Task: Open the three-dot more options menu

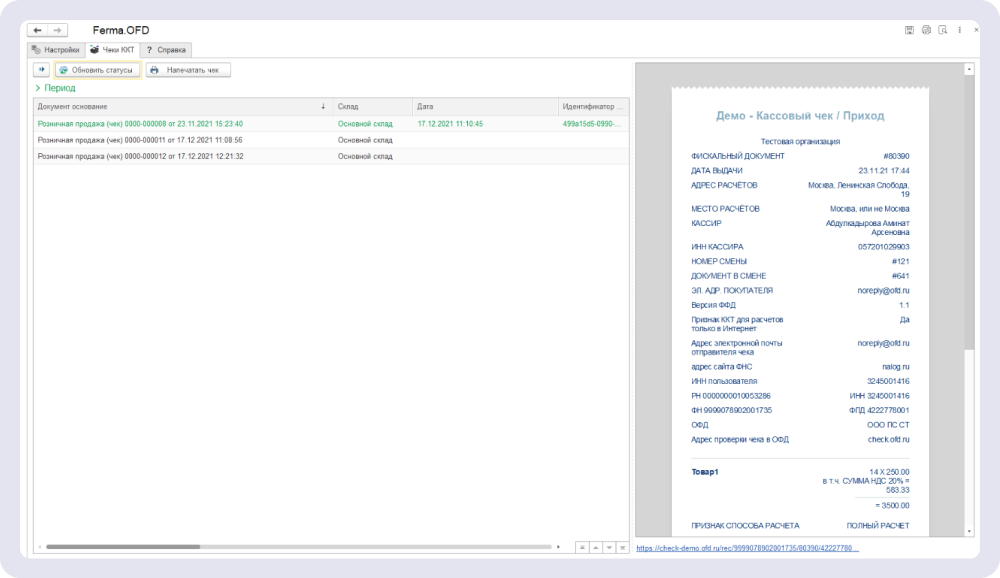Action: pyautogui.click(x=958, y=31)
